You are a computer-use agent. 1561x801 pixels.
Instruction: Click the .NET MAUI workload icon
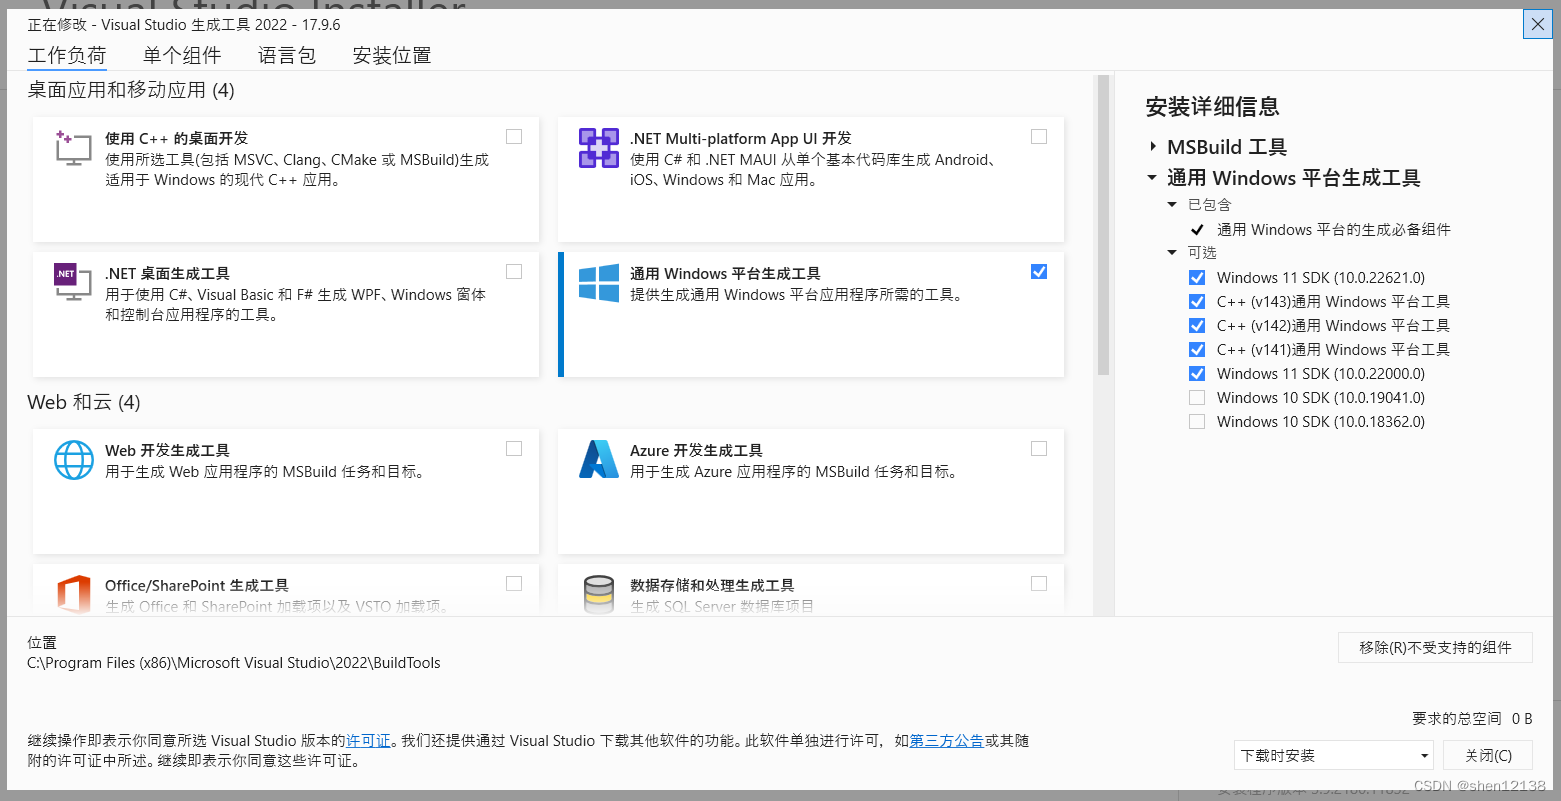point(598,148)
